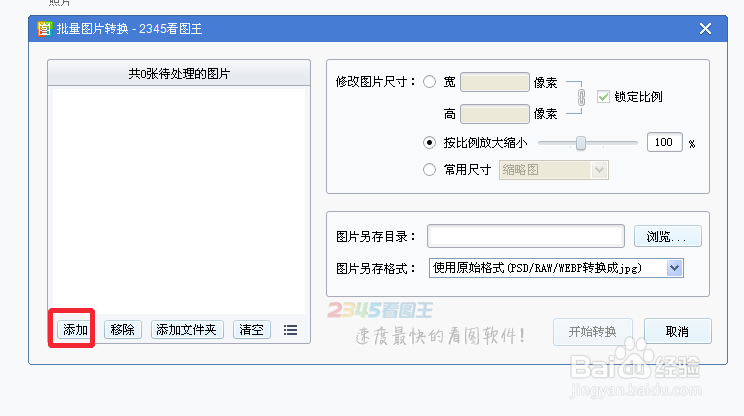Click the Remove (移除) button

[x=124, y=330]
